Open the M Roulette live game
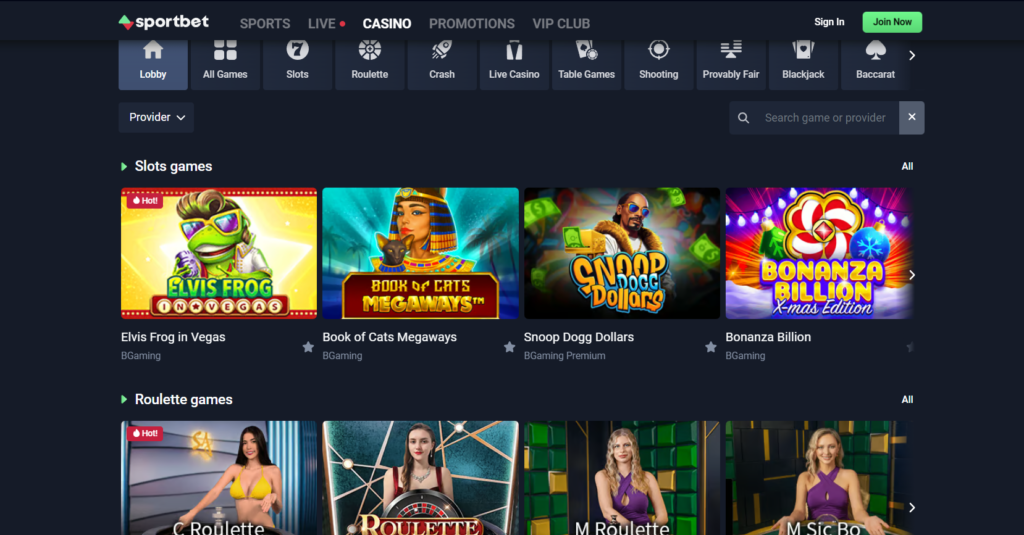 click(x=622, y=478)
